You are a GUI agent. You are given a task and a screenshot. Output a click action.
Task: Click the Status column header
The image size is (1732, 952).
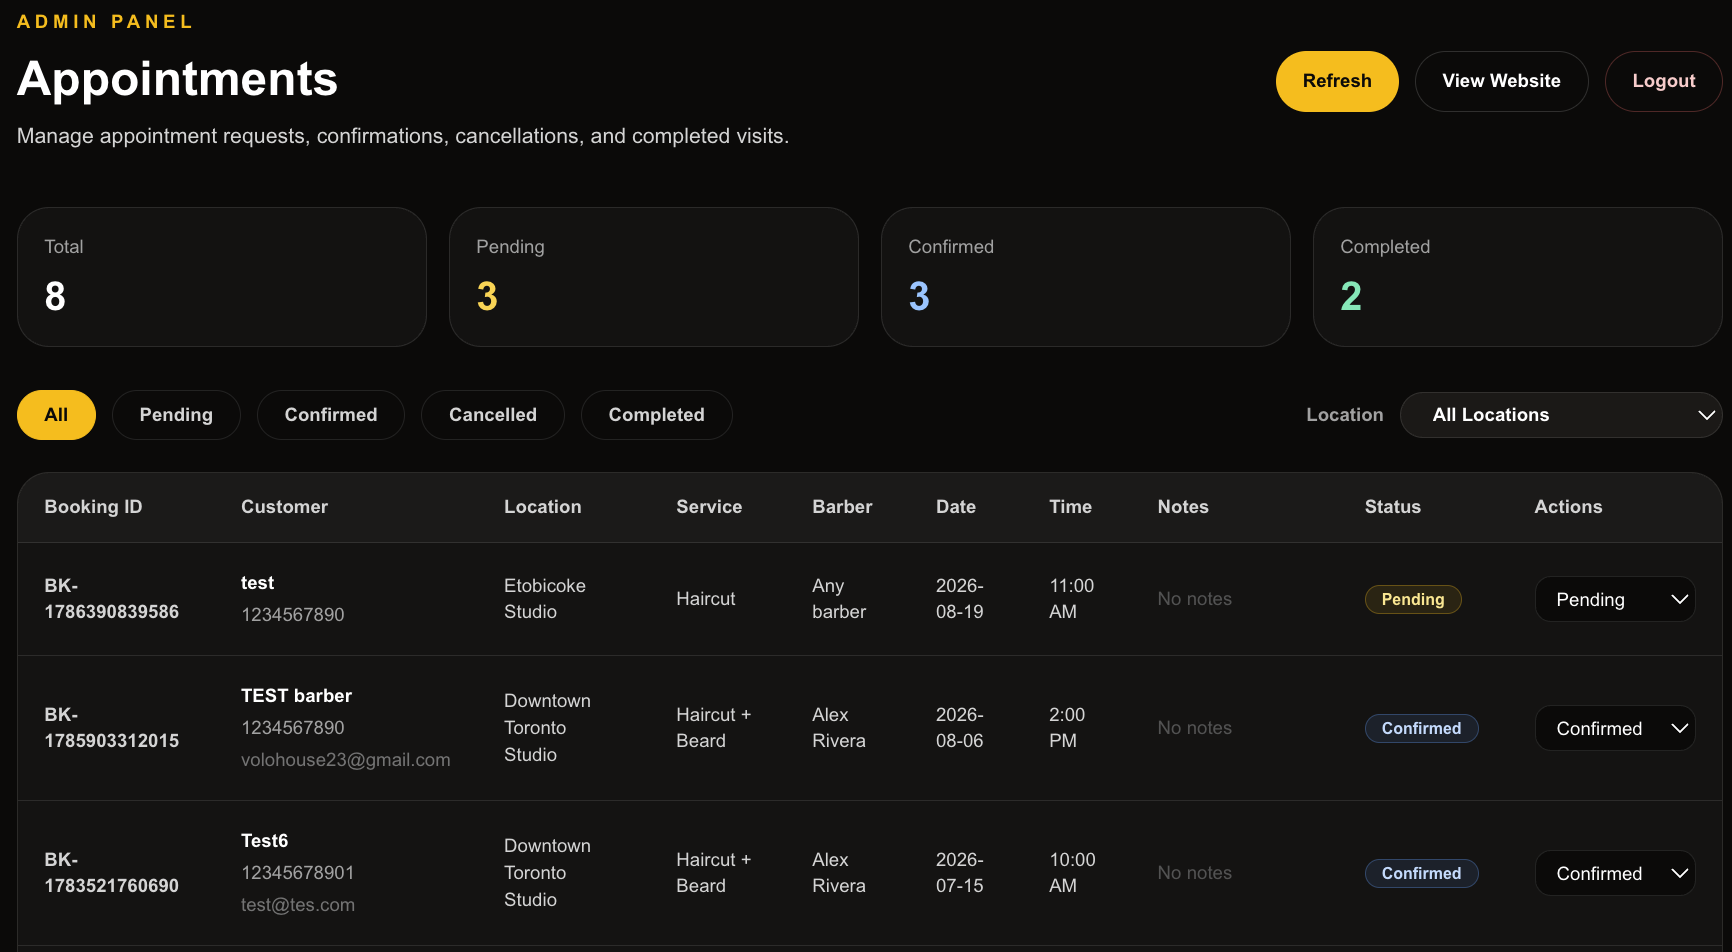pyautogui.click(x=1392, y=507)
